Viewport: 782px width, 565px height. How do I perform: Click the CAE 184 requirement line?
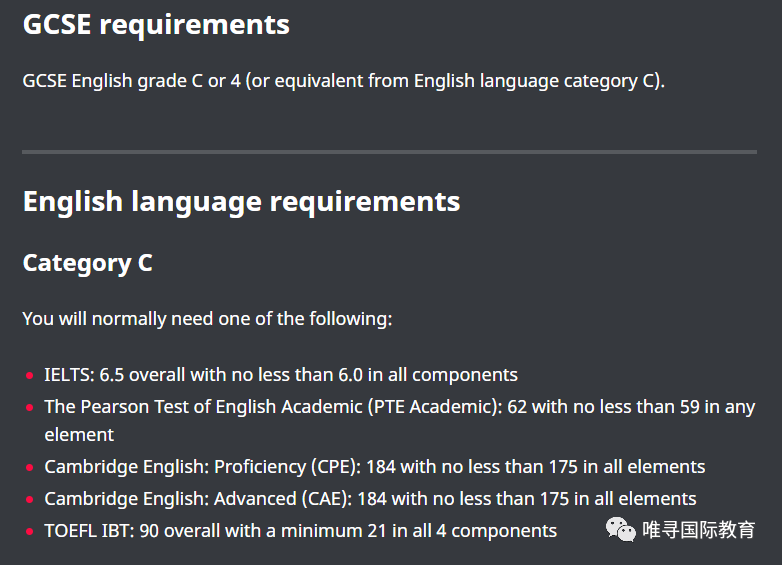click(x=370, y=499)
